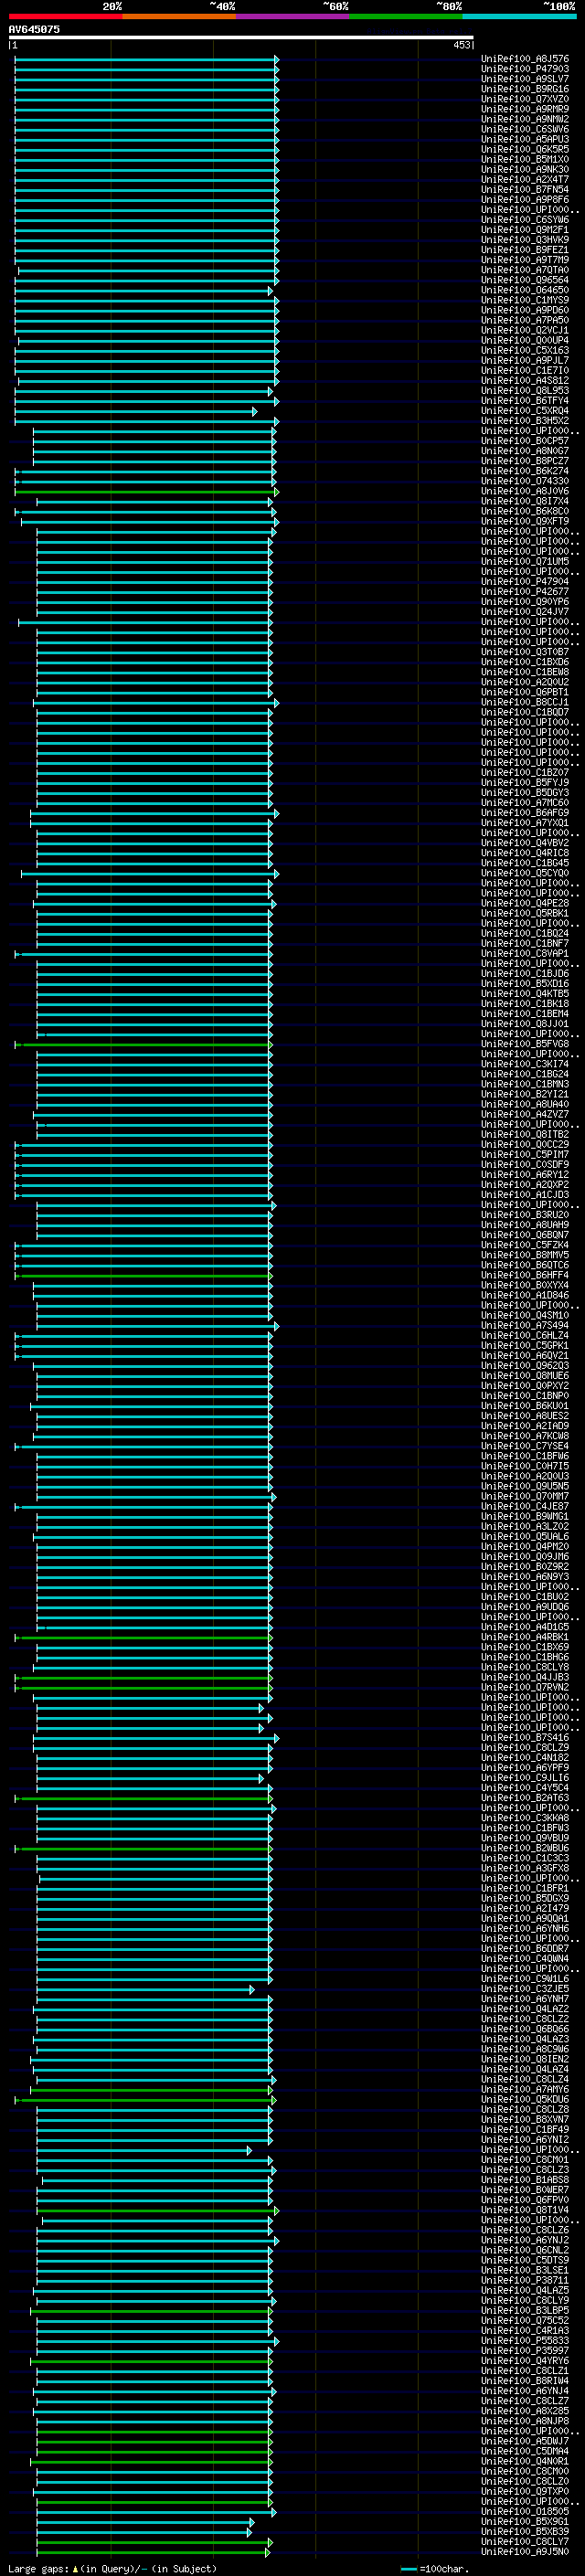
Task: Select hit label UniRef100_A9NK30
Action: (x=525, y=169)
